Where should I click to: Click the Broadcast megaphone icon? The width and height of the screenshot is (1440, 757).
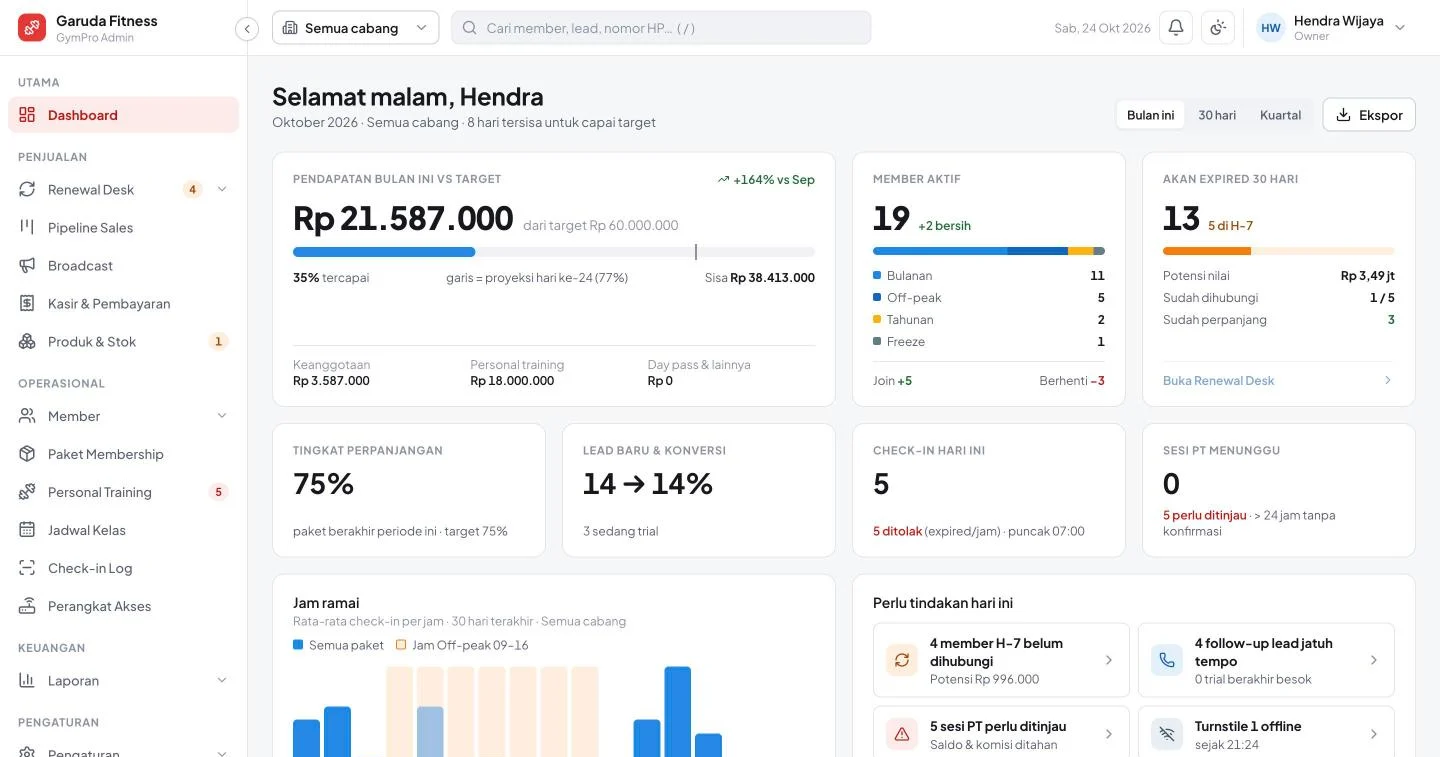(27, 266)
